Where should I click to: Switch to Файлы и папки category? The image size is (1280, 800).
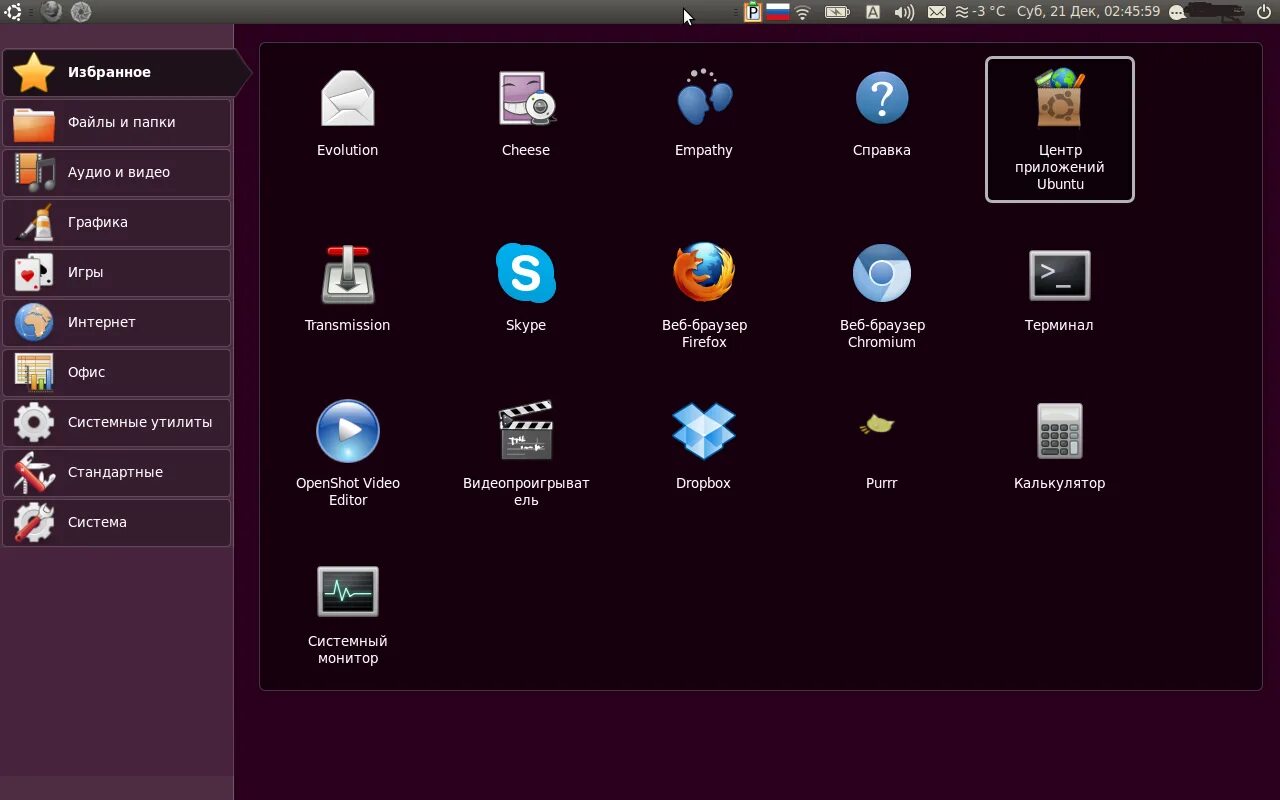[117, 122]
